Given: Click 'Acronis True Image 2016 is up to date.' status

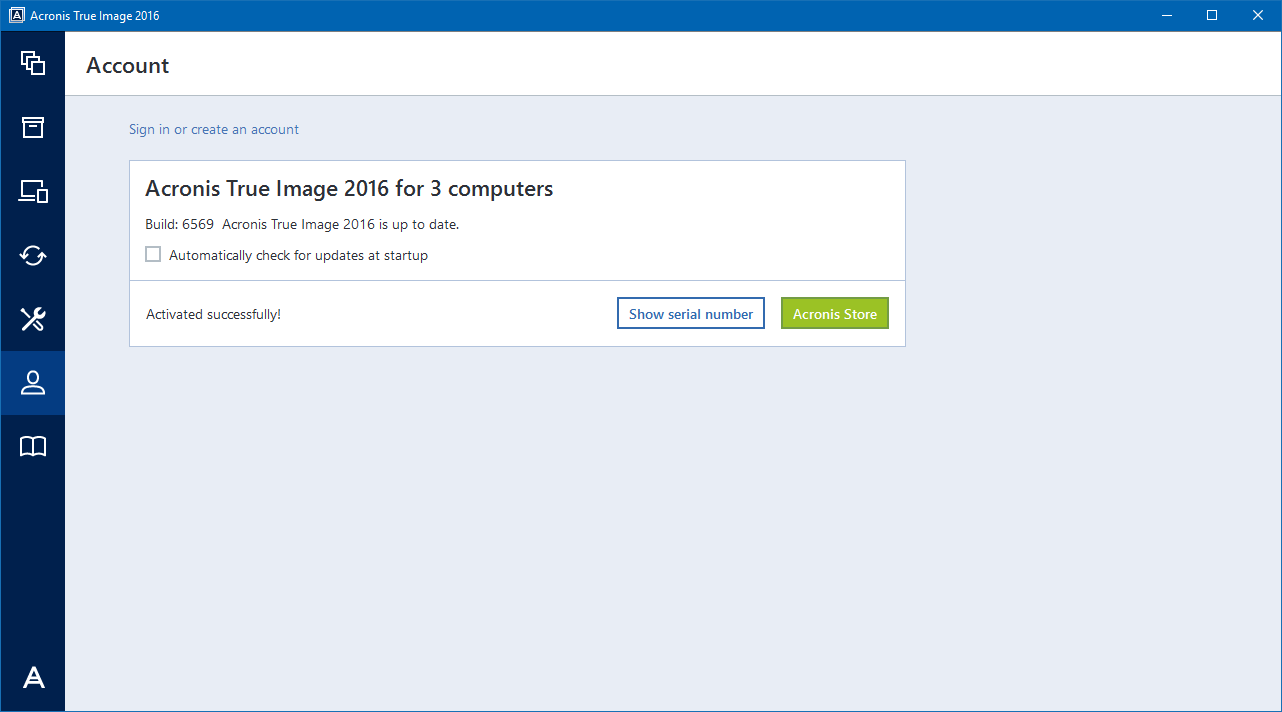Looking at the screenshot, I should click(x=341, y=224).
